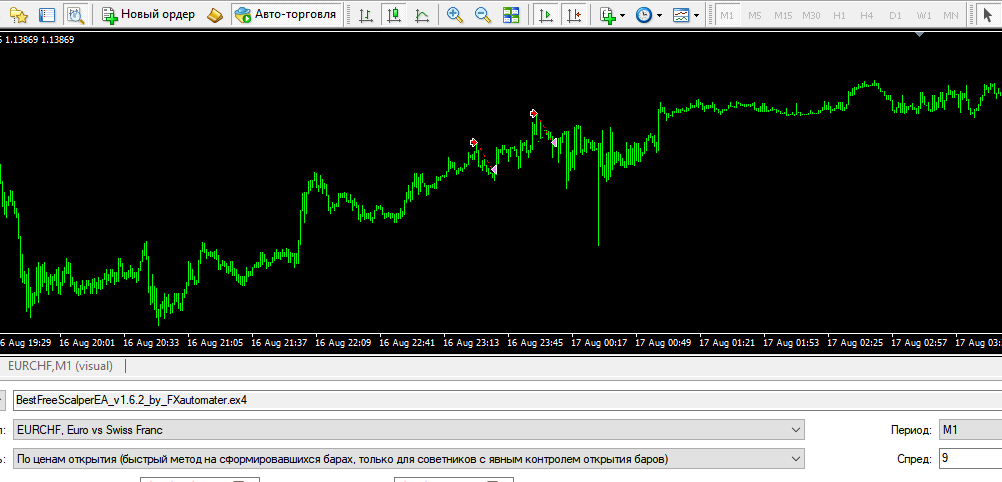Select the M1 timeframe

tap(727, 15)
